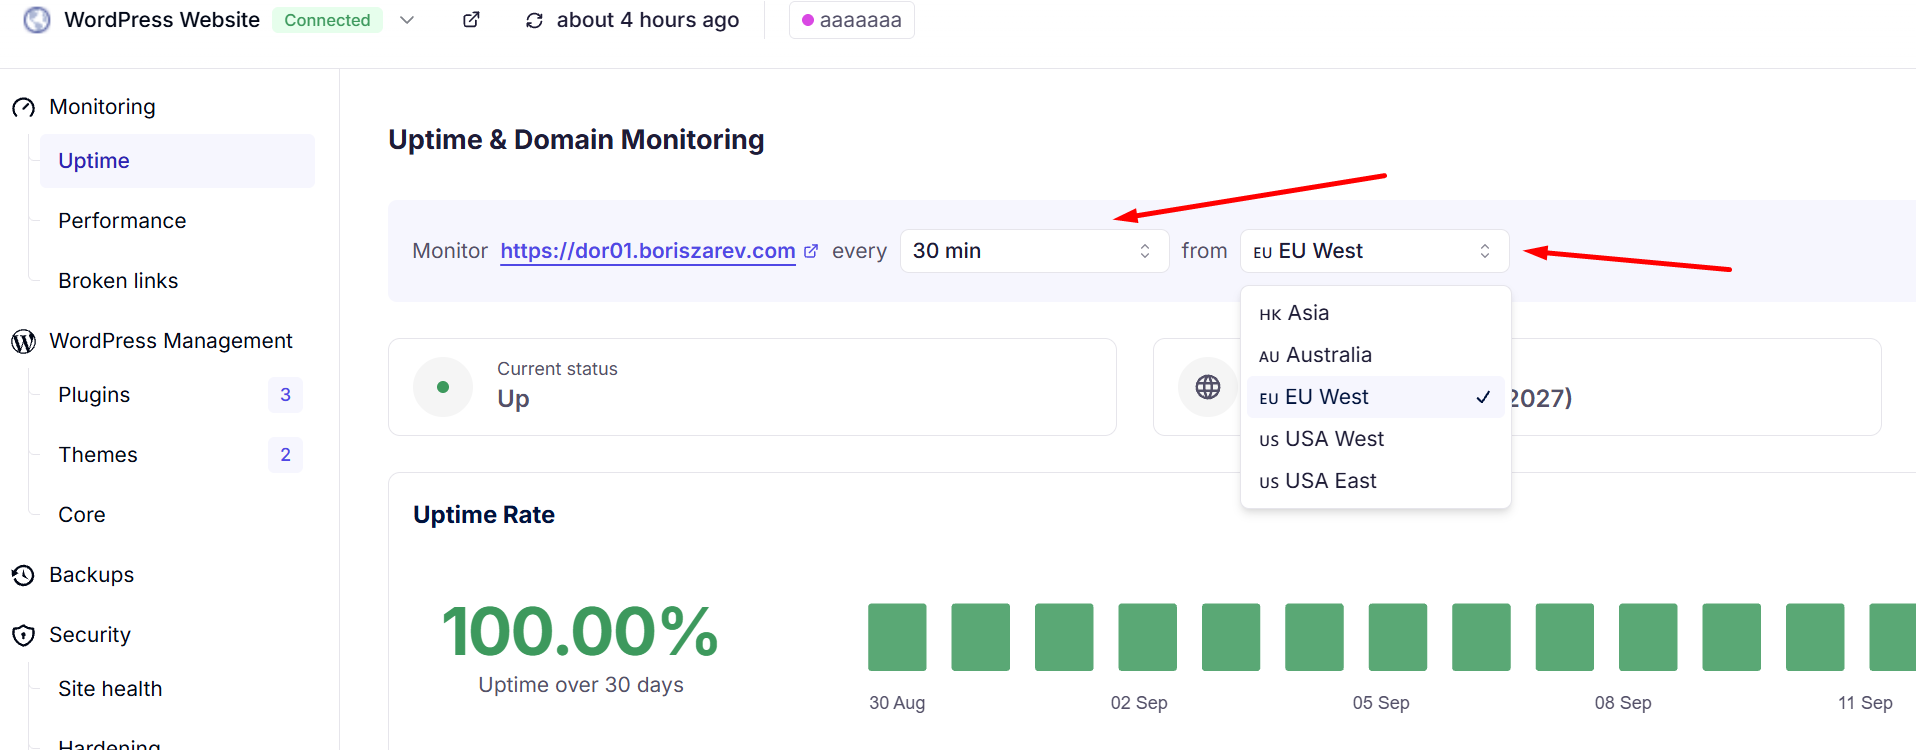Click the Security shield icon

24,635
